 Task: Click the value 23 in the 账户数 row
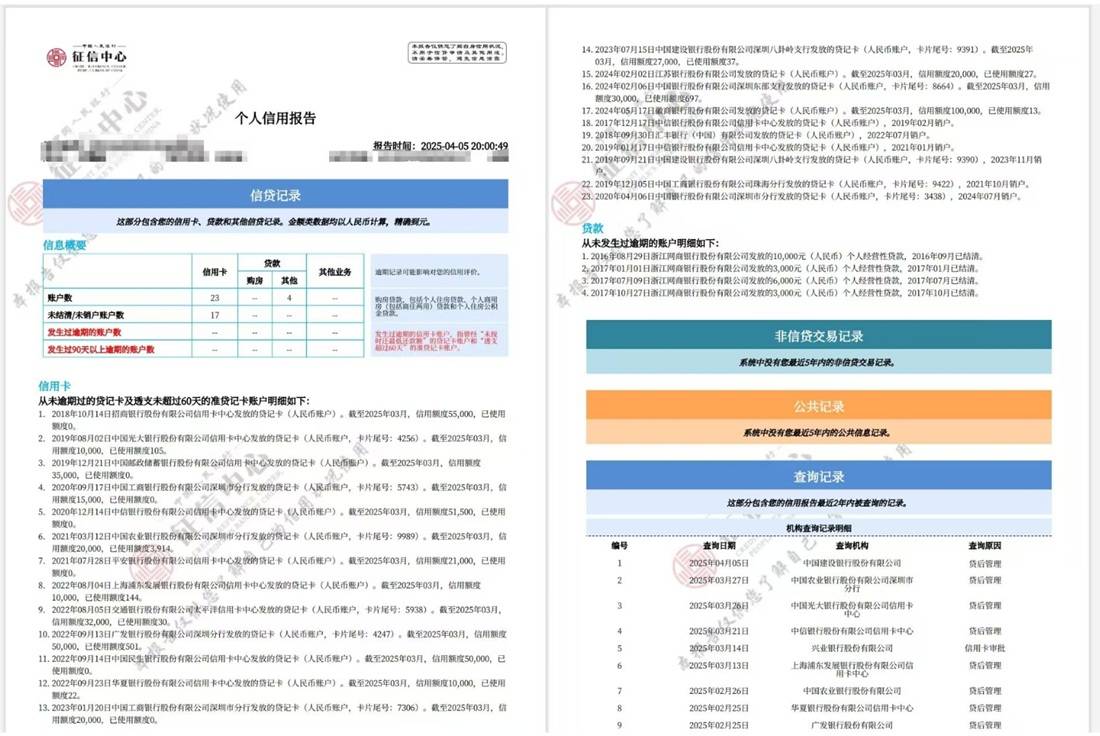pyautogui.click(x=215, y=297)
